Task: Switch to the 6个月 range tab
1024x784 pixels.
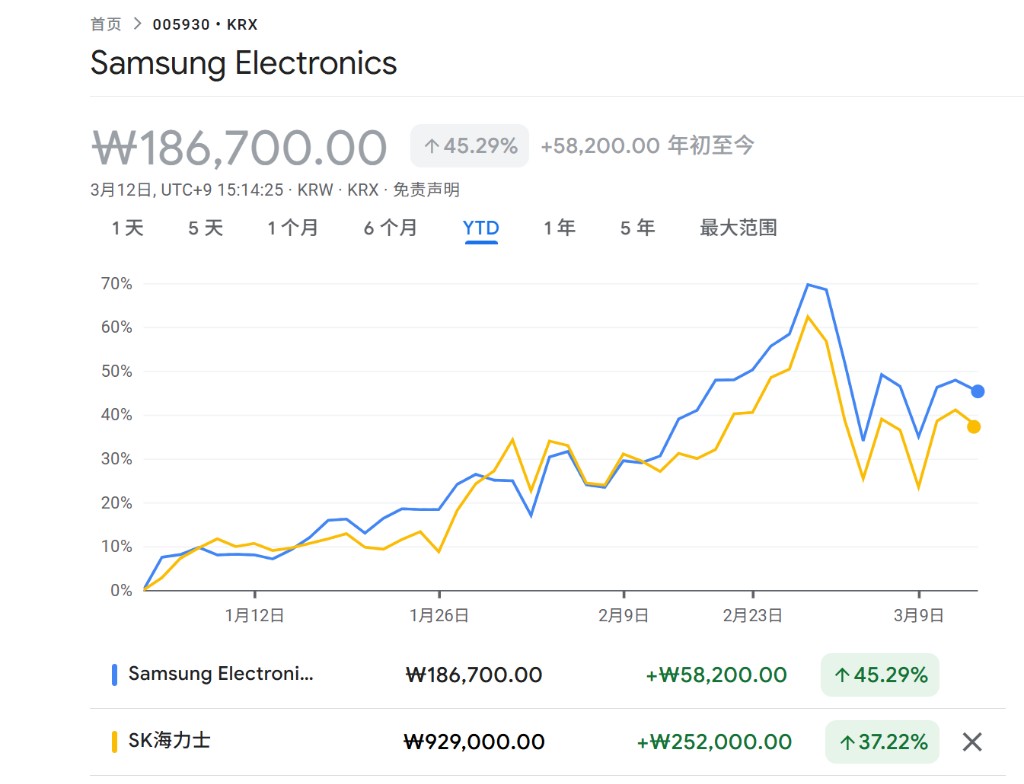Action: point(390,228)
